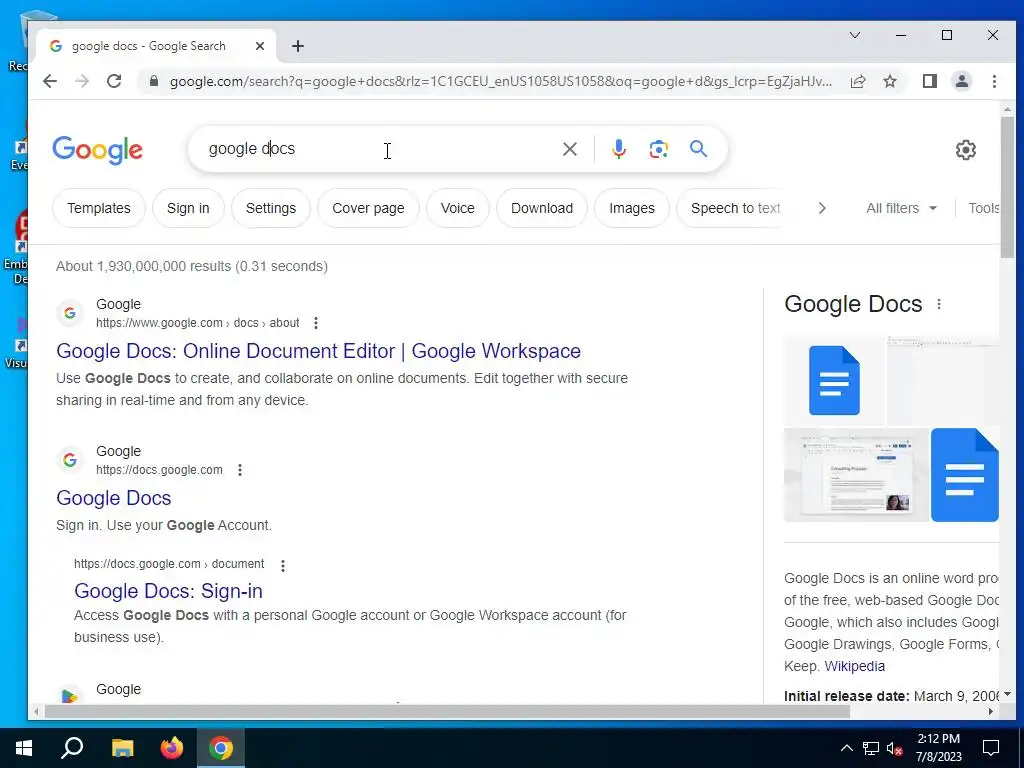Viewport: 1024px width, 768px height.
Task: Clear the search box text
Action: coord(569,149)
